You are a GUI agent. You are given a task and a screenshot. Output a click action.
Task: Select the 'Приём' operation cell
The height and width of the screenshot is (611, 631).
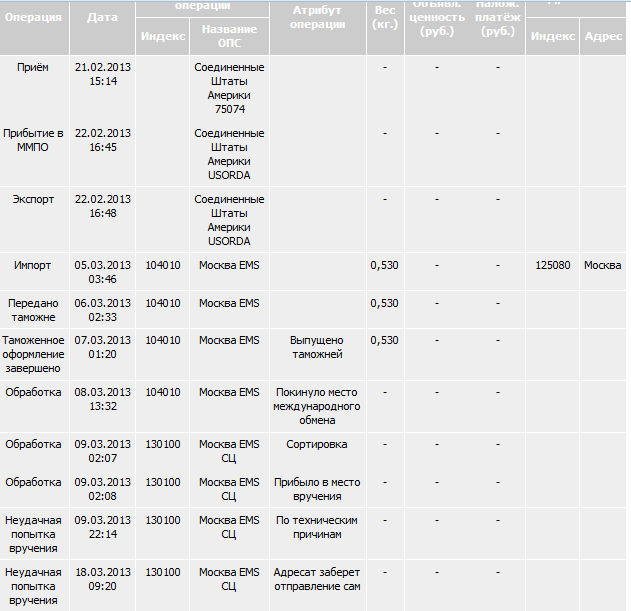(x=34, y=67)
